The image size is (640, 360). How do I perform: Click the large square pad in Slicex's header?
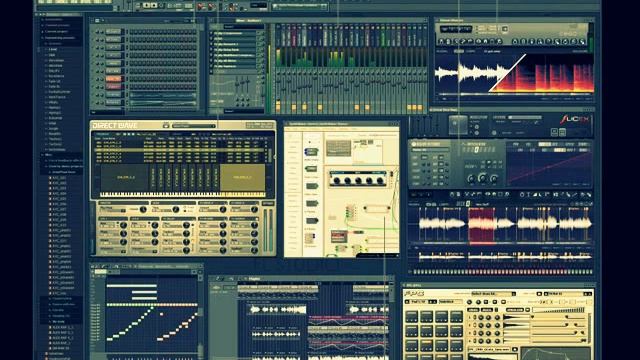coord(458,125)
